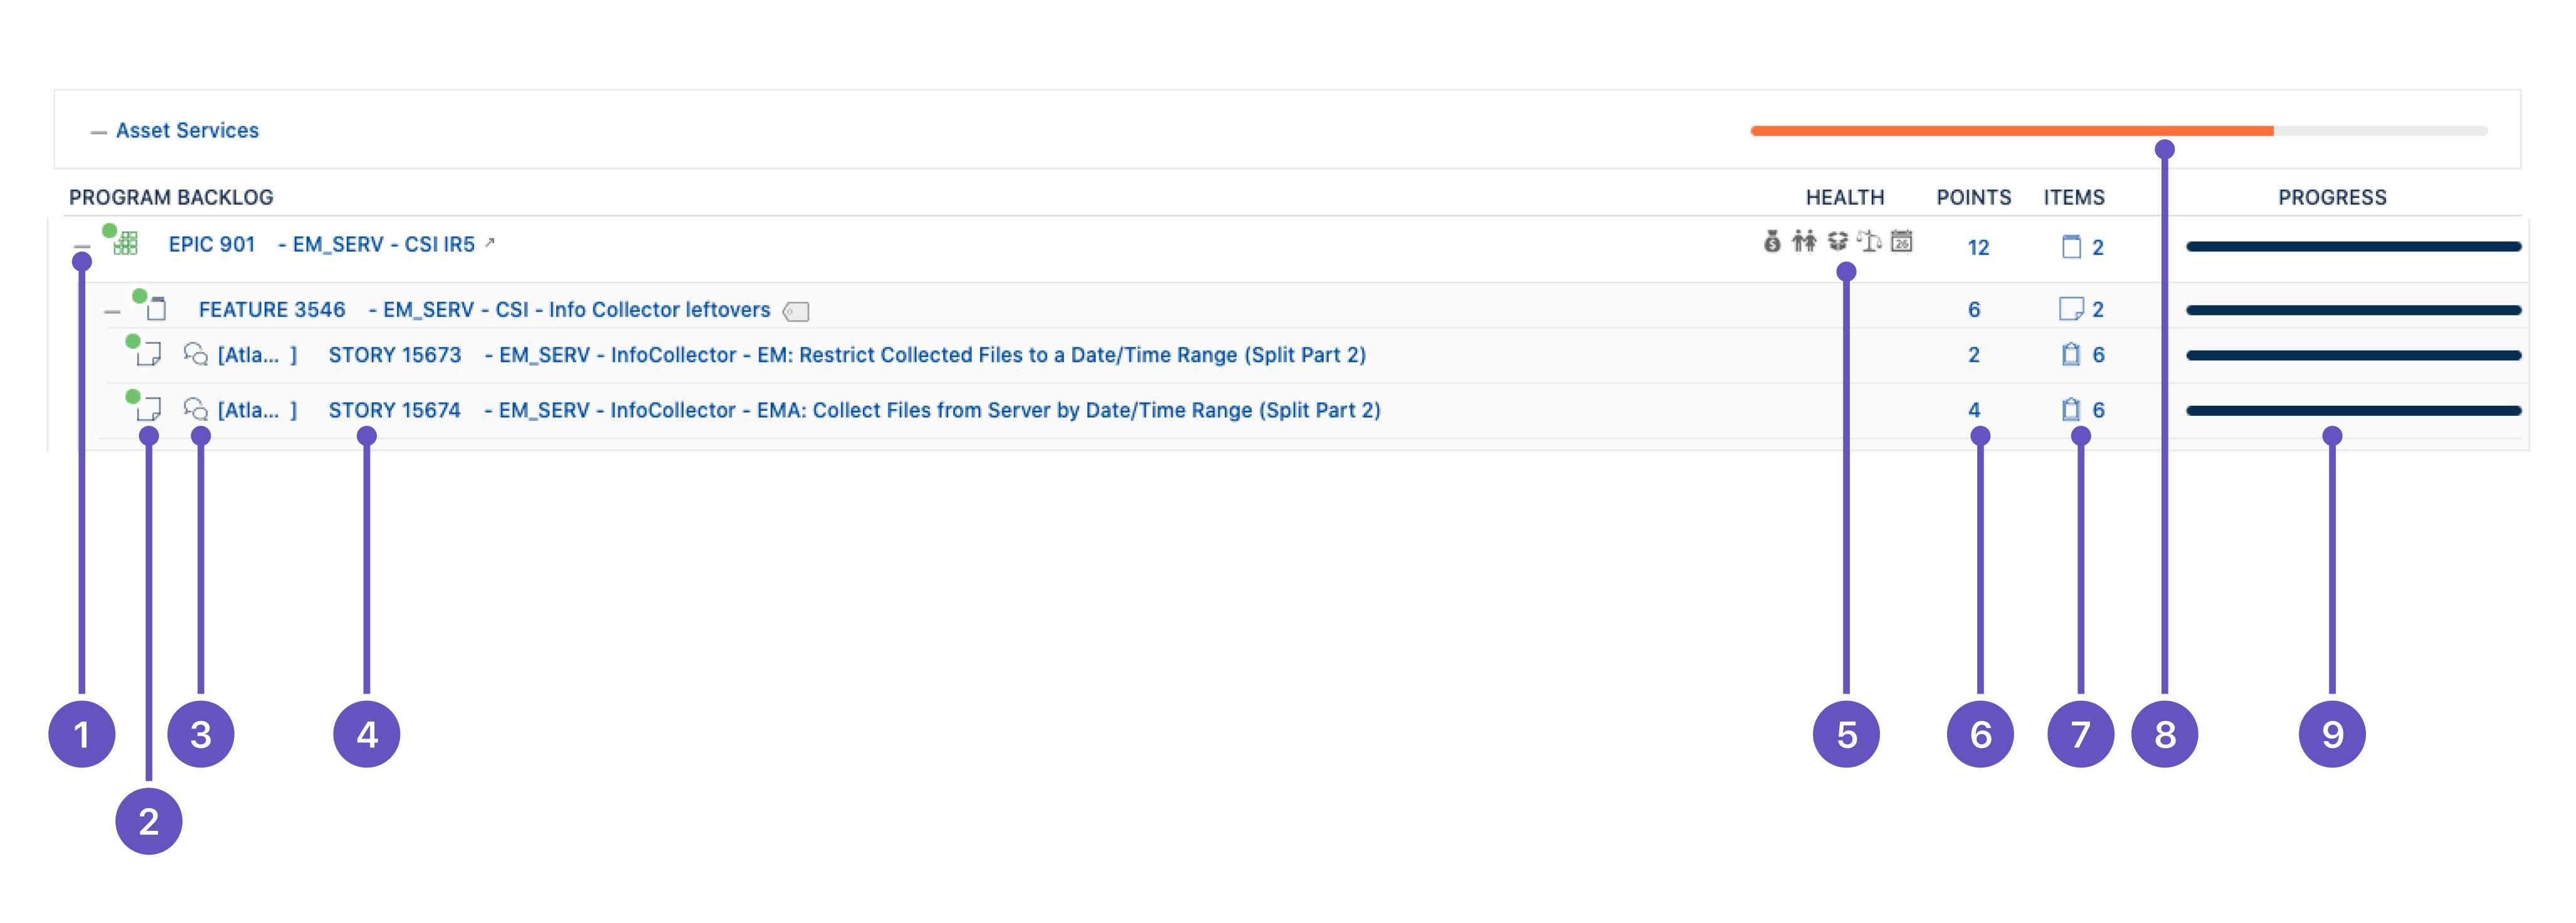Screen dimensions: 2576x923
Task: Click tag icon next to FEATURE 3546
Action: click(796, 312)
